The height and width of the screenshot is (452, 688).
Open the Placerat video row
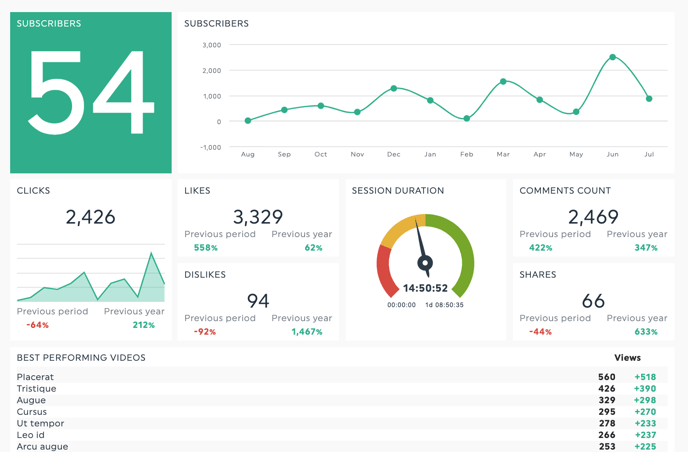tap(37, 377)
